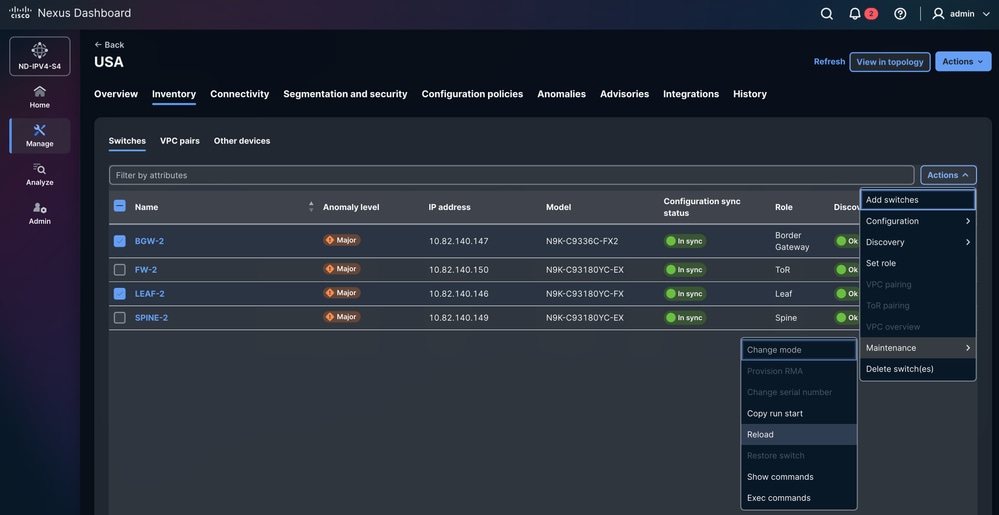Screen dimensions: 999x515
Task: Click IP address 10.82.140.146 cell
Action: point(459,294)
